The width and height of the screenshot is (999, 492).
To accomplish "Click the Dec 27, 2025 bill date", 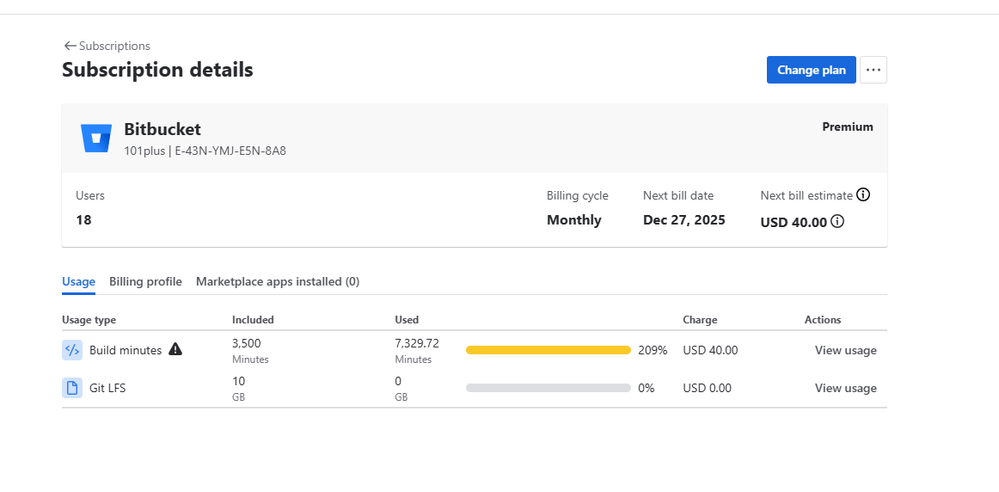I will pos(684,220).
